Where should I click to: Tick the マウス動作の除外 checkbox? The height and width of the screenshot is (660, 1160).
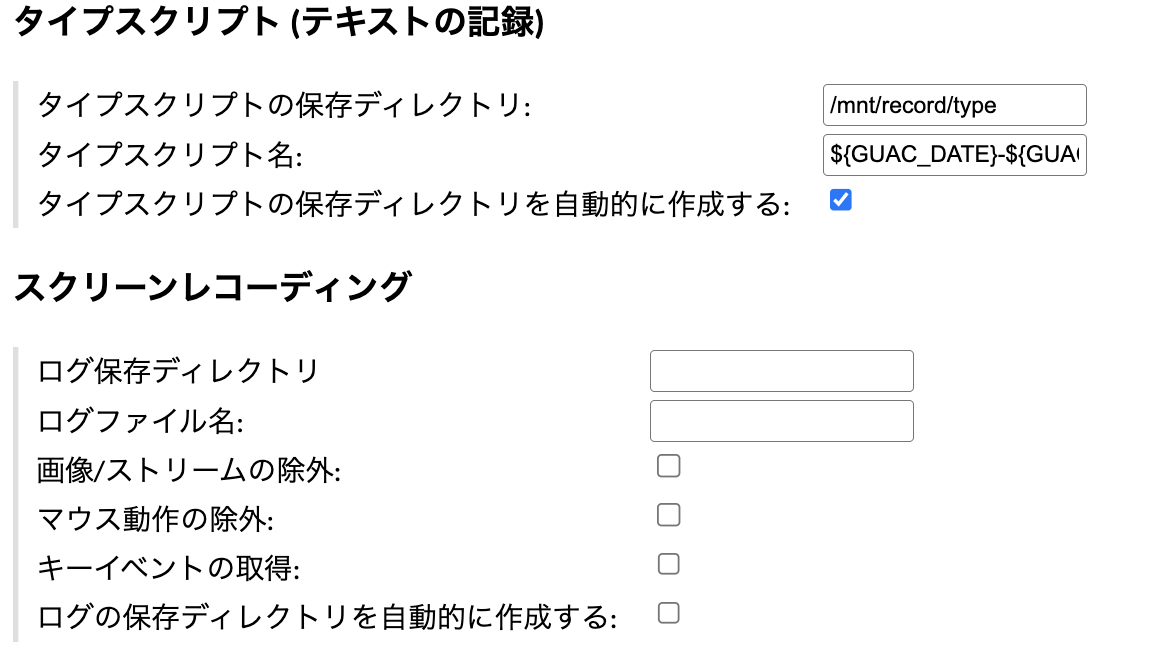[x=669, y=515]
